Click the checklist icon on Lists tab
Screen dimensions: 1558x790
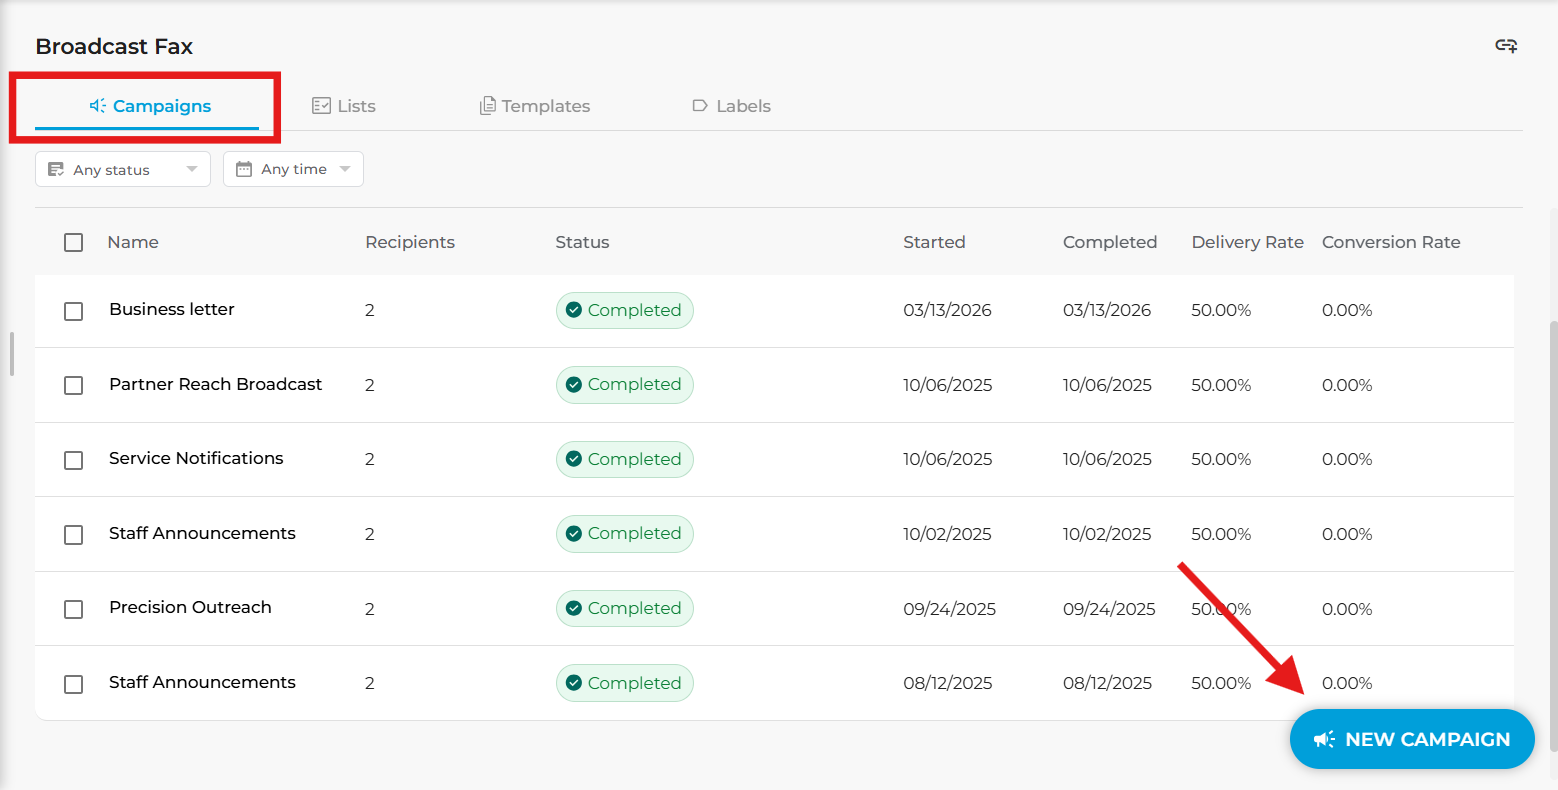(321, 106)
